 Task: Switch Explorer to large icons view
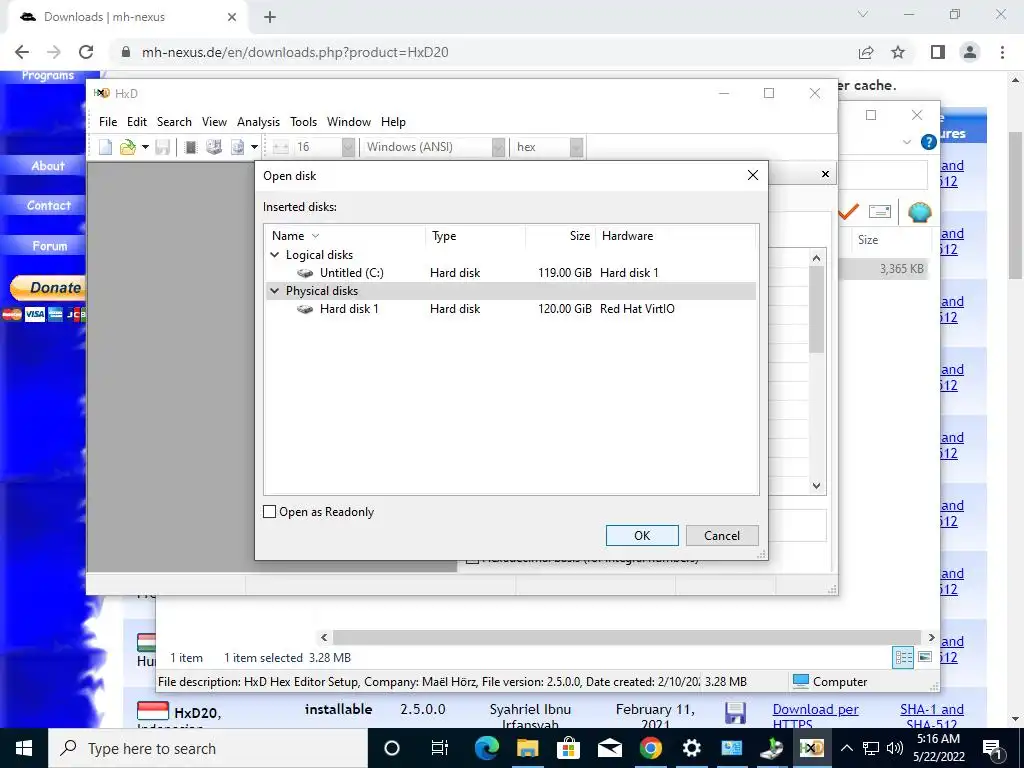click(925, 657)
